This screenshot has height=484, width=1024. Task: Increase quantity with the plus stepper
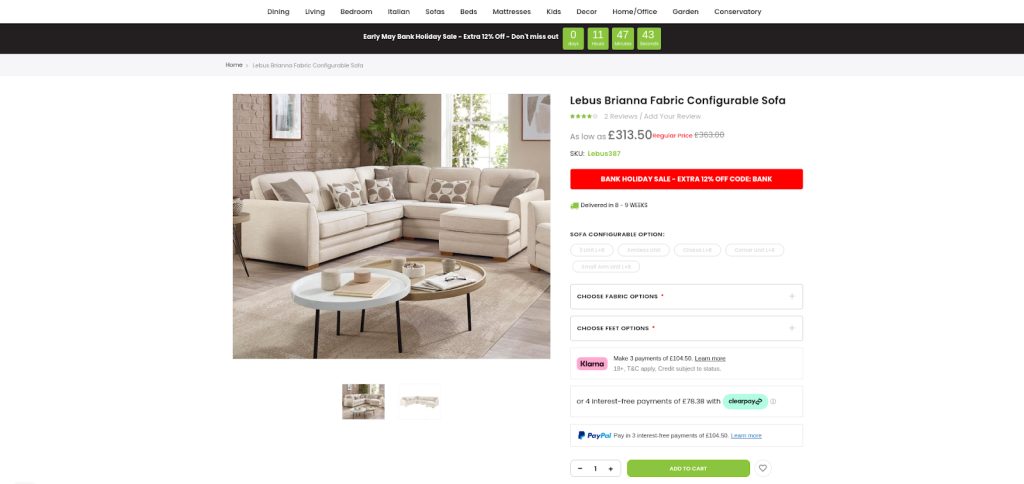pos(611,468)
